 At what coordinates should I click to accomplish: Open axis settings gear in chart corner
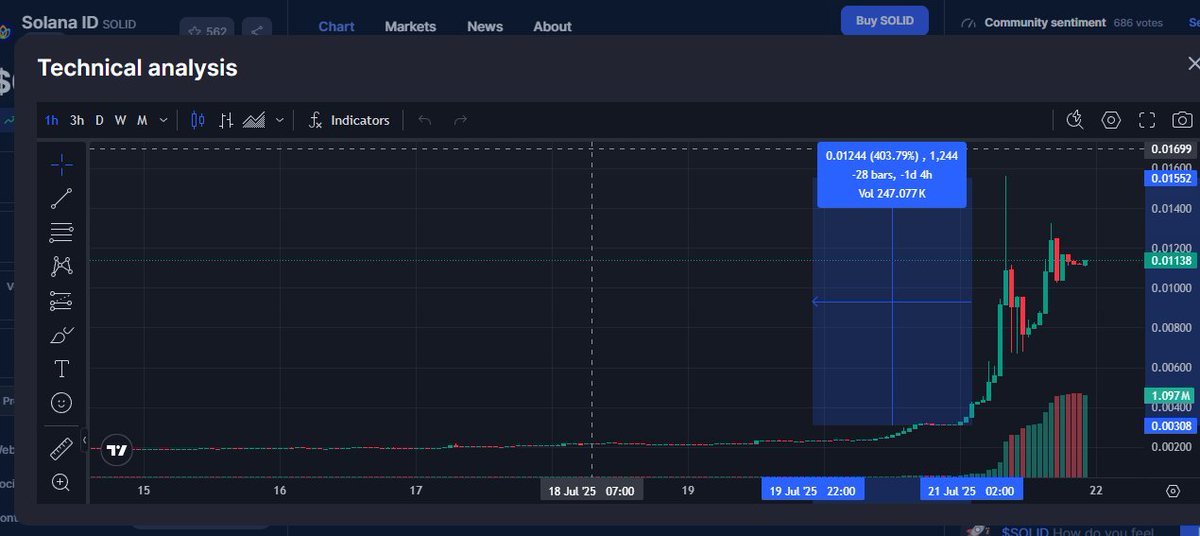point(1173,490)
